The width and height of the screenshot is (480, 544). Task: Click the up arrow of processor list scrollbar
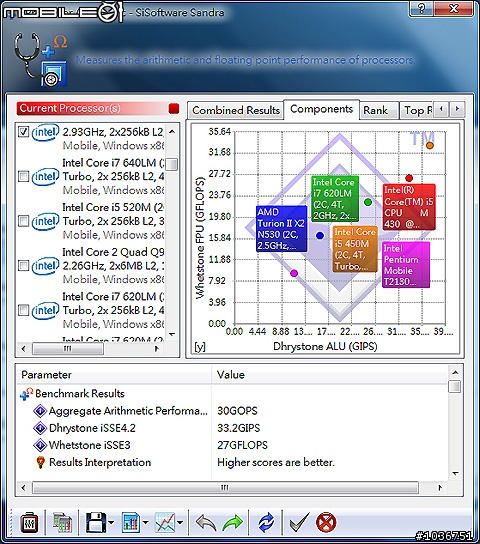pyautogui.click(x=172, y=131)
